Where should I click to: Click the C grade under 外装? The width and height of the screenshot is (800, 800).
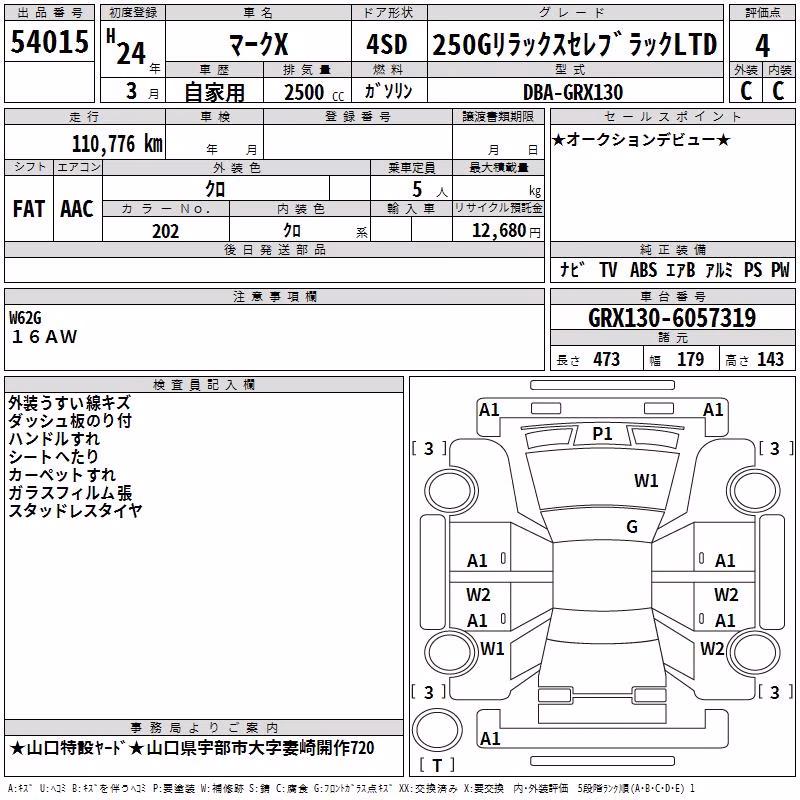[x=746, y=91]
